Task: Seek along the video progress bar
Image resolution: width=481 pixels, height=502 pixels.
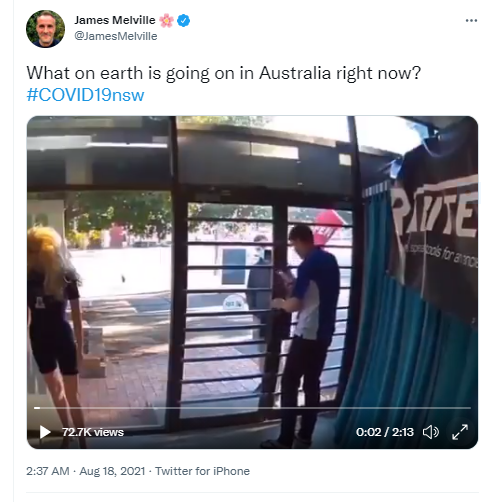Action: pyautogui.click(x=252, y=408)
